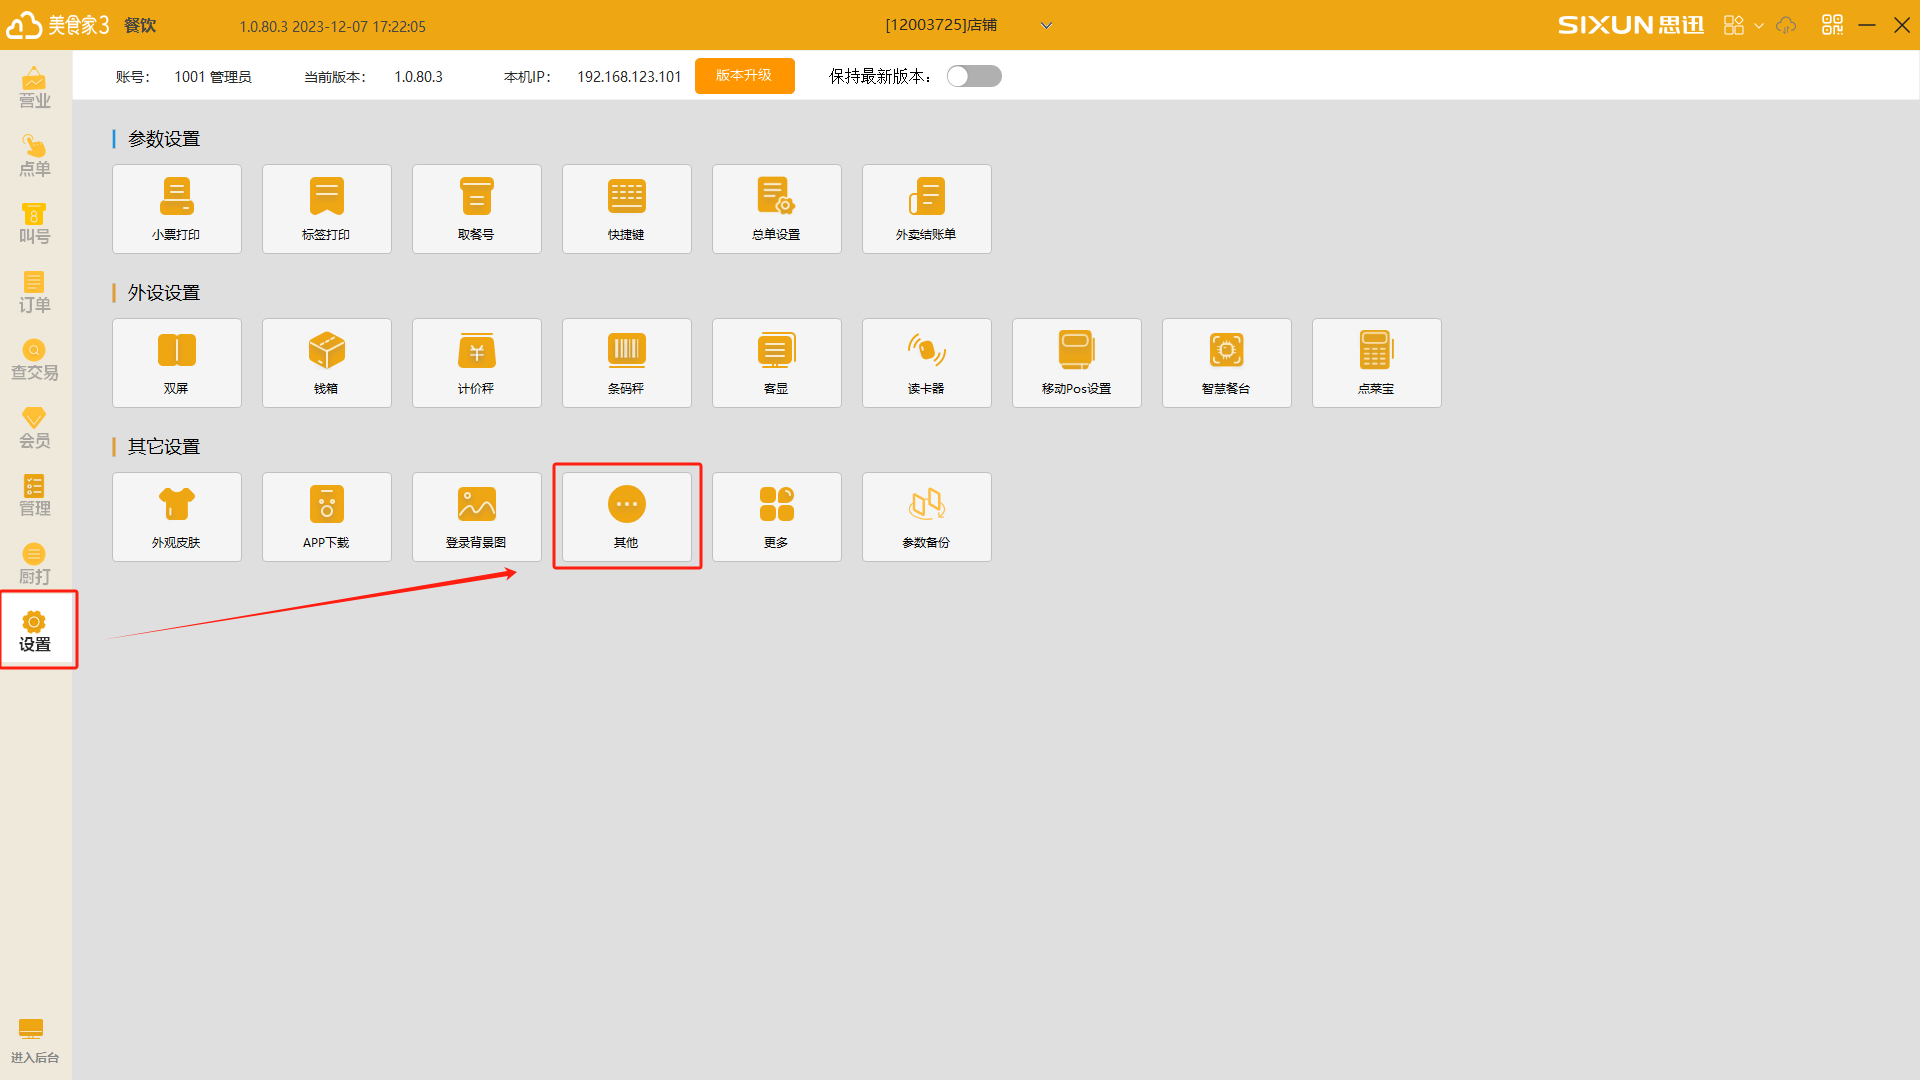Open 参数备份 parameter backup tile
The image size is (1920, 1080).
tap(927, 517)
